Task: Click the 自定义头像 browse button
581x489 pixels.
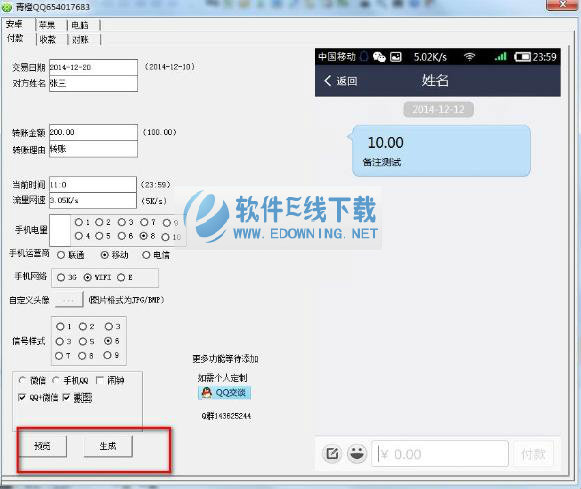Action: (x=69, y=300)
